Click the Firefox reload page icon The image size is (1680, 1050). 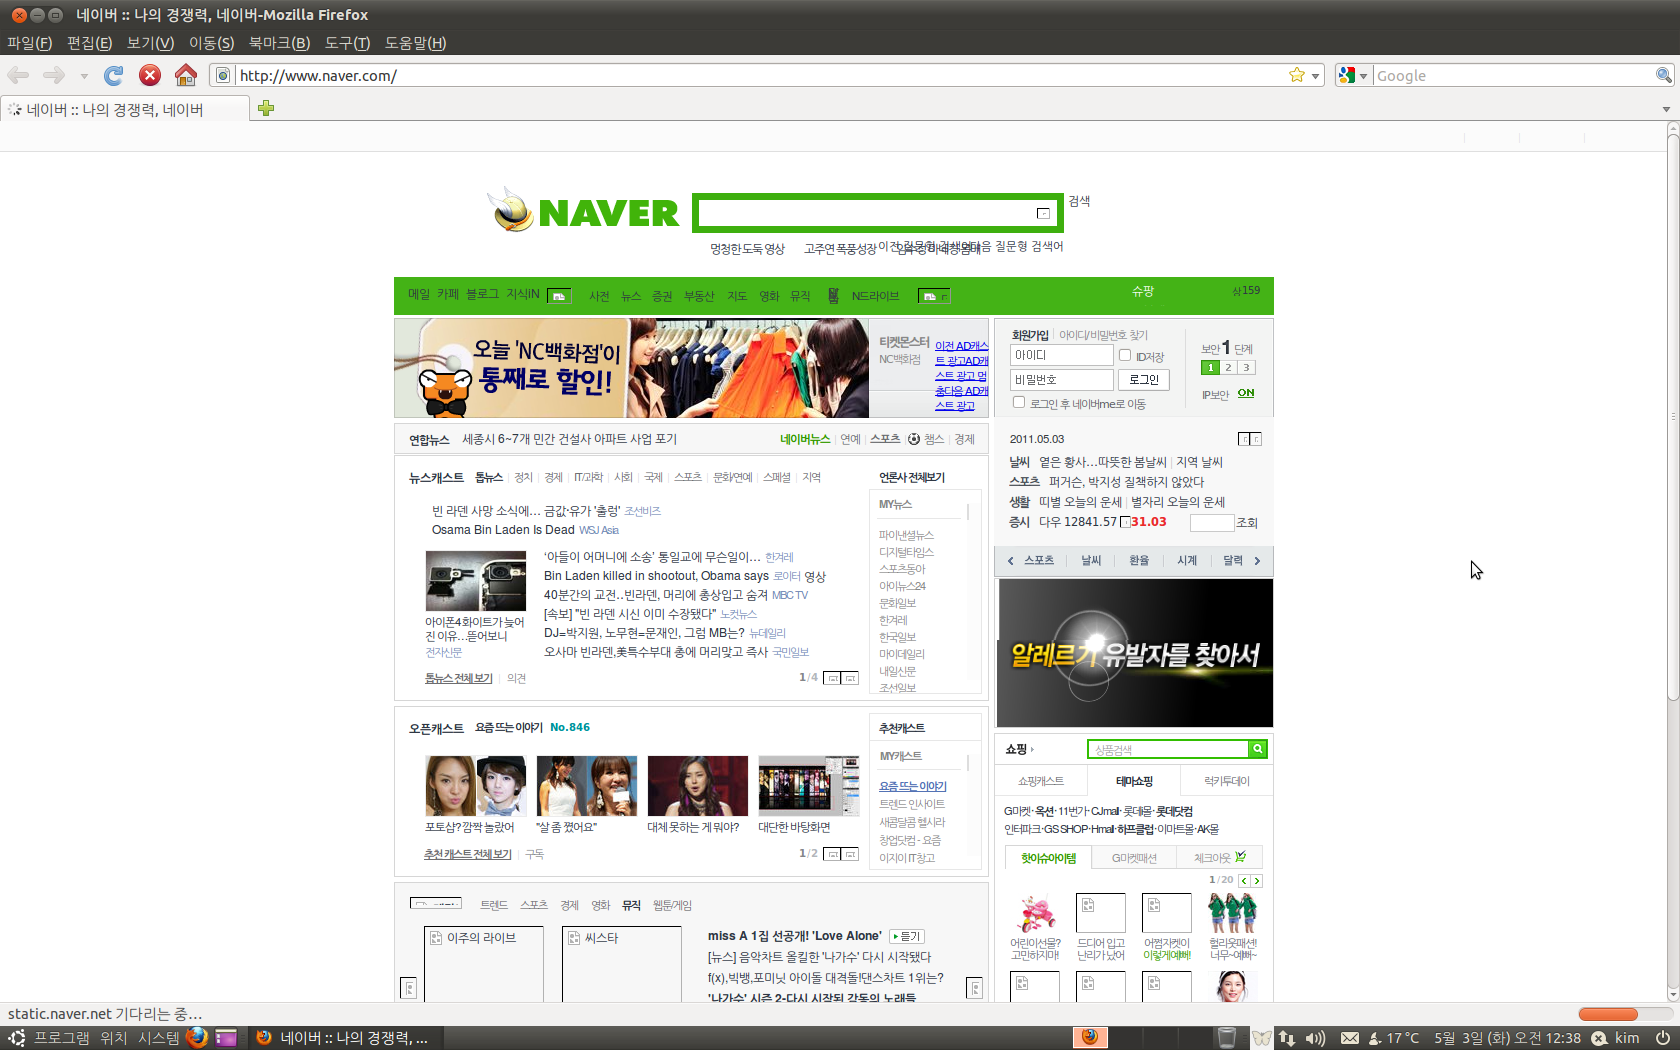114,76
